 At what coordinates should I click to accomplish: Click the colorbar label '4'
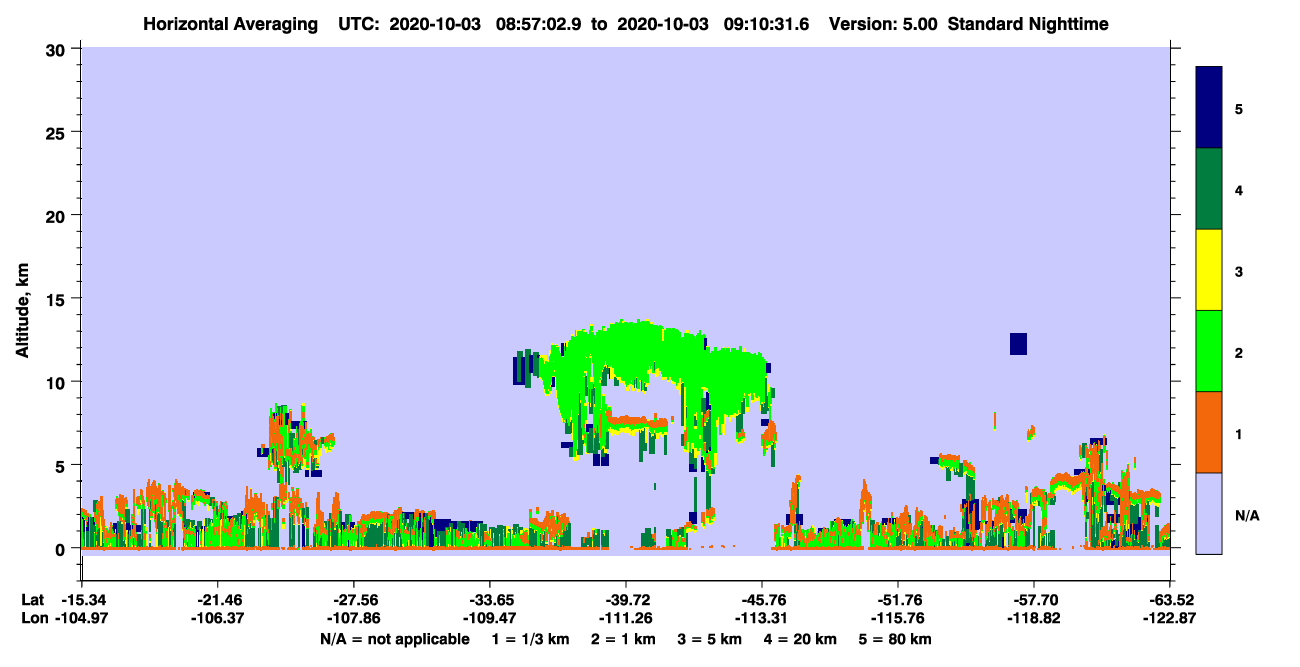[1239, 189]
